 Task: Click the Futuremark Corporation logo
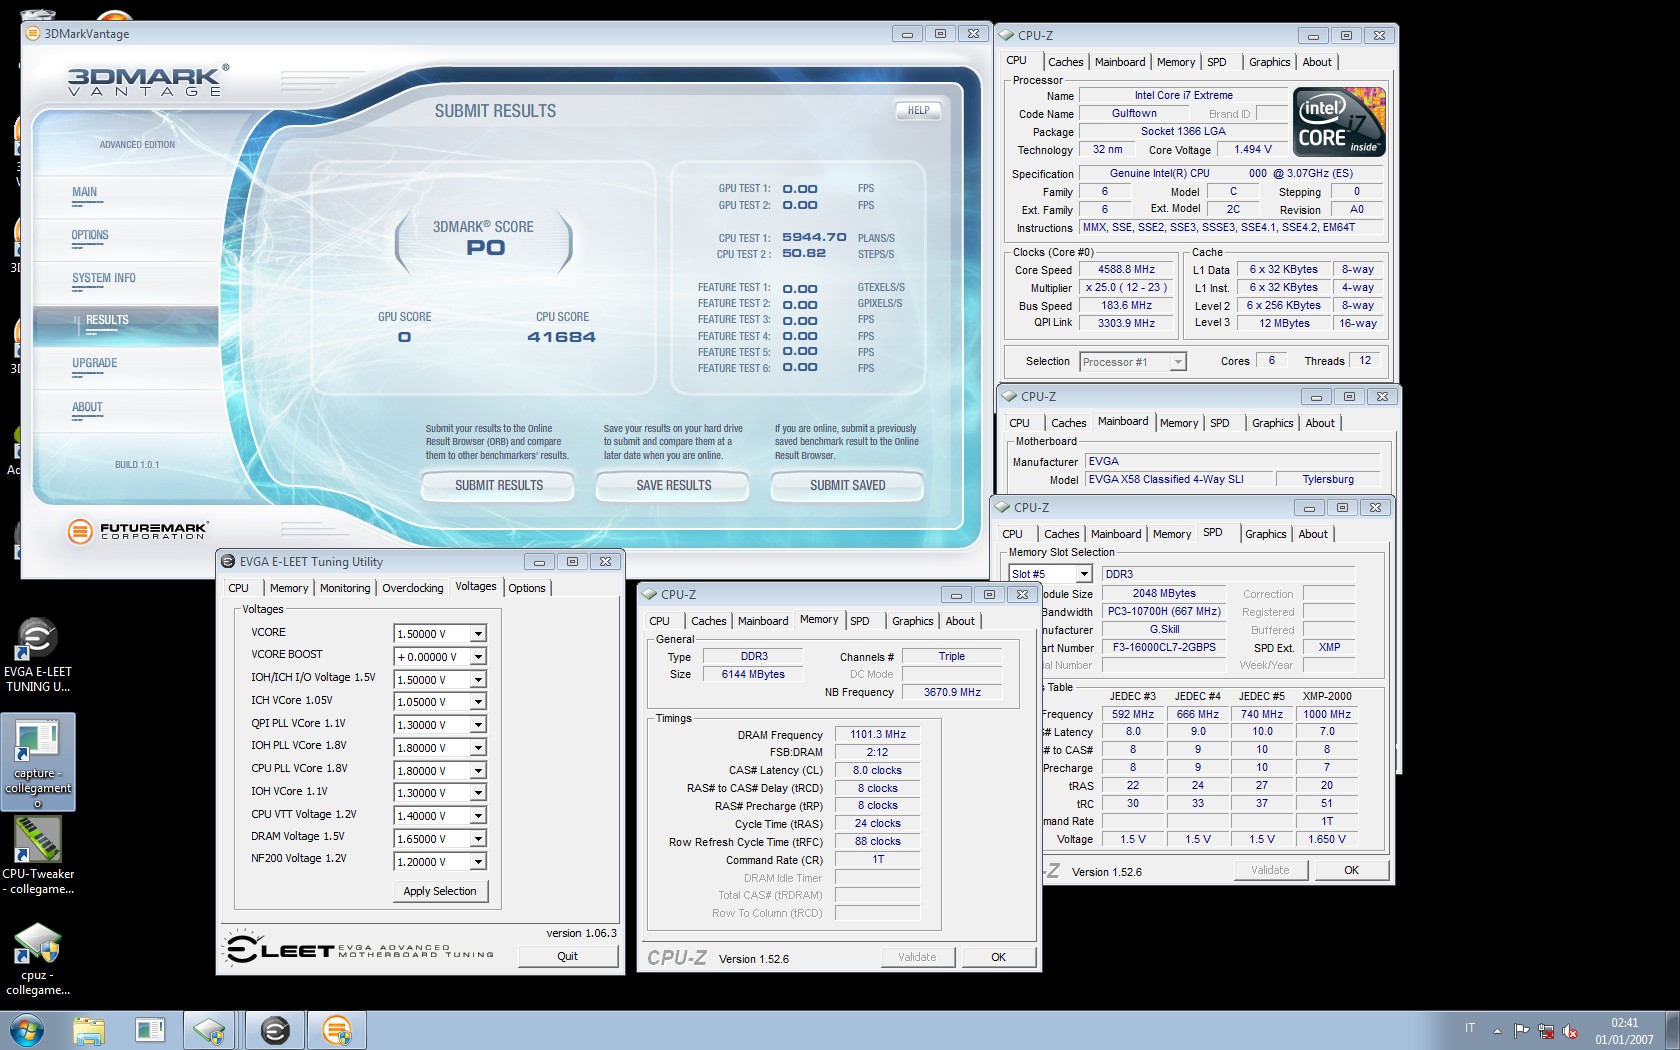click(x=138, y=531)
